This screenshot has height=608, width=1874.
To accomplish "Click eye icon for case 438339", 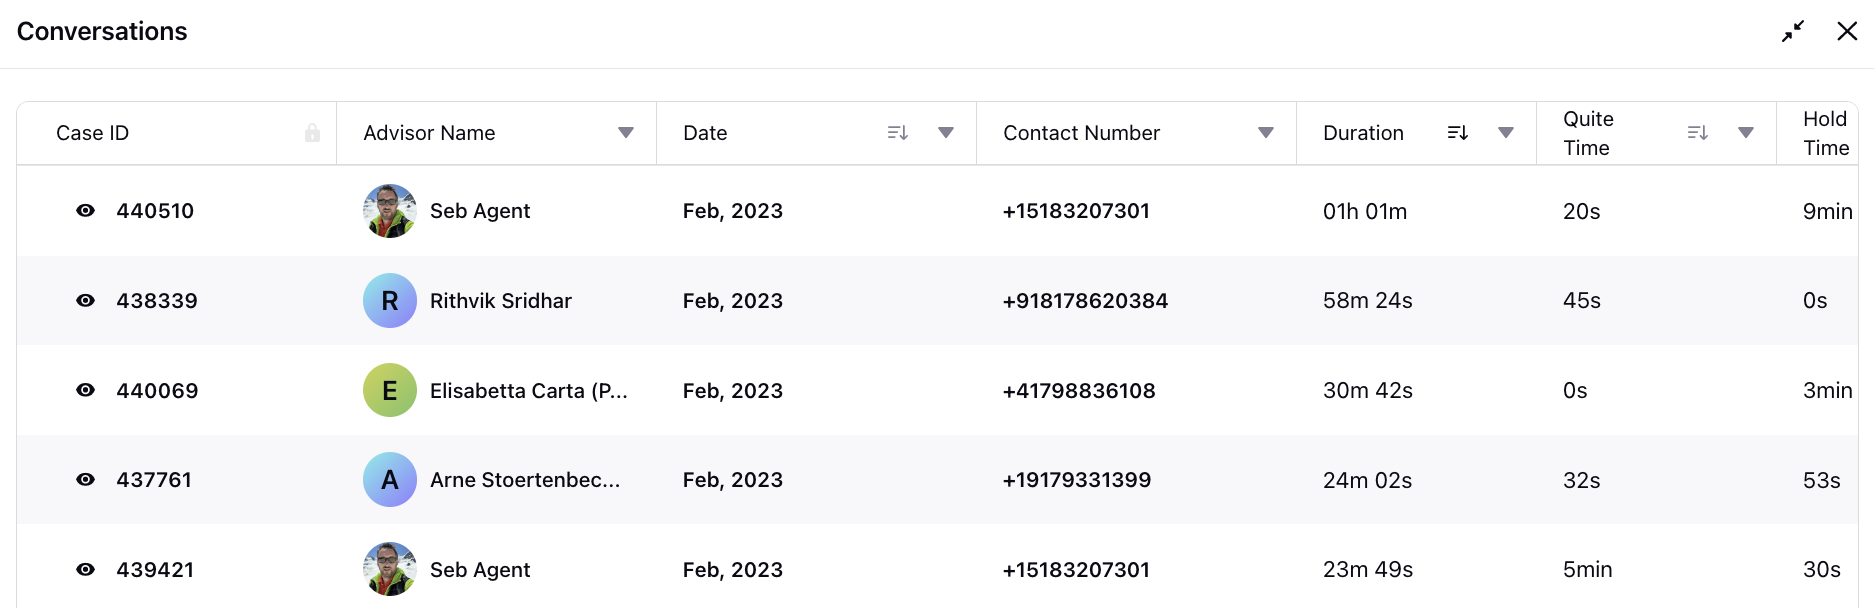I will [x=86, y=301].
